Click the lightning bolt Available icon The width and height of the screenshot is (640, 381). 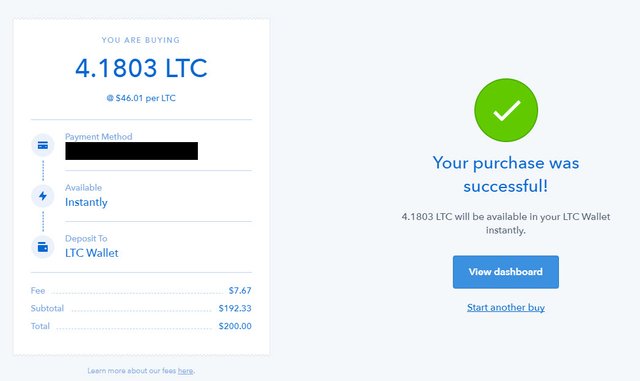[x=43, y=196]
